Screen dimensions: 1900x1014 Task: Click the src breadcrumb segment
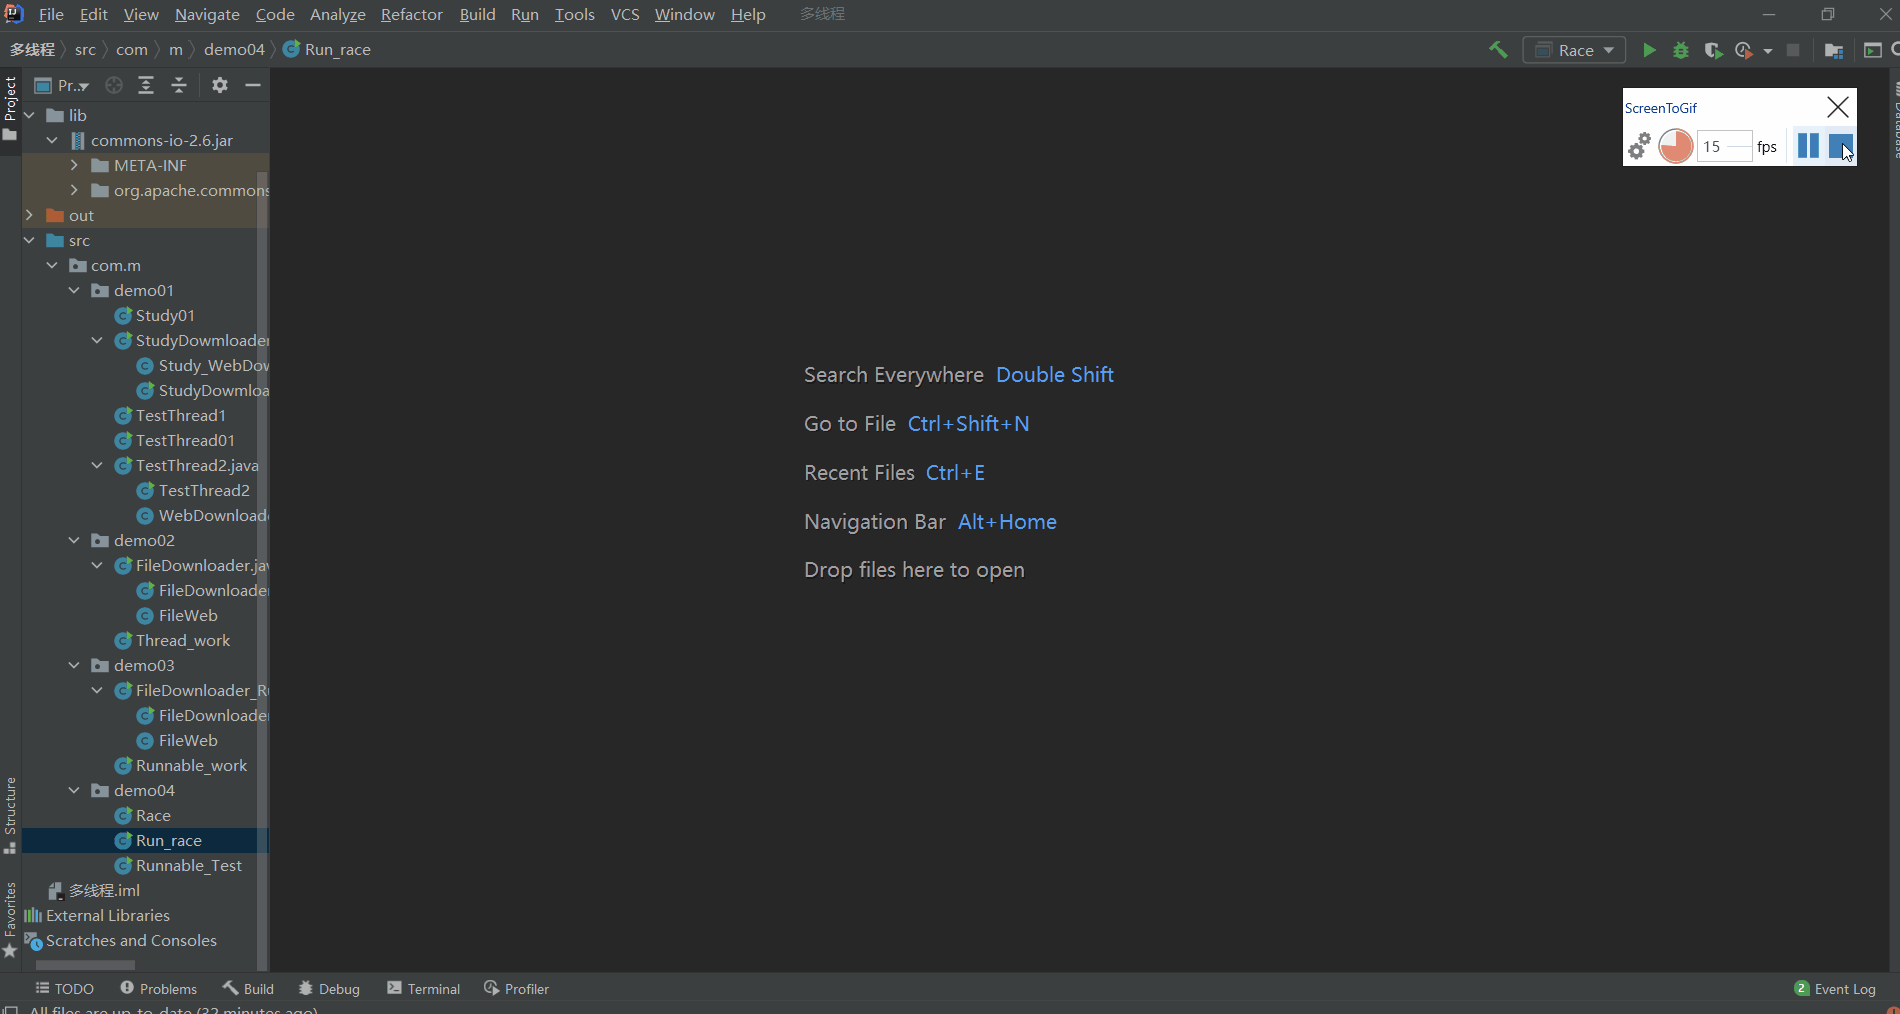[x=85, y=49]
